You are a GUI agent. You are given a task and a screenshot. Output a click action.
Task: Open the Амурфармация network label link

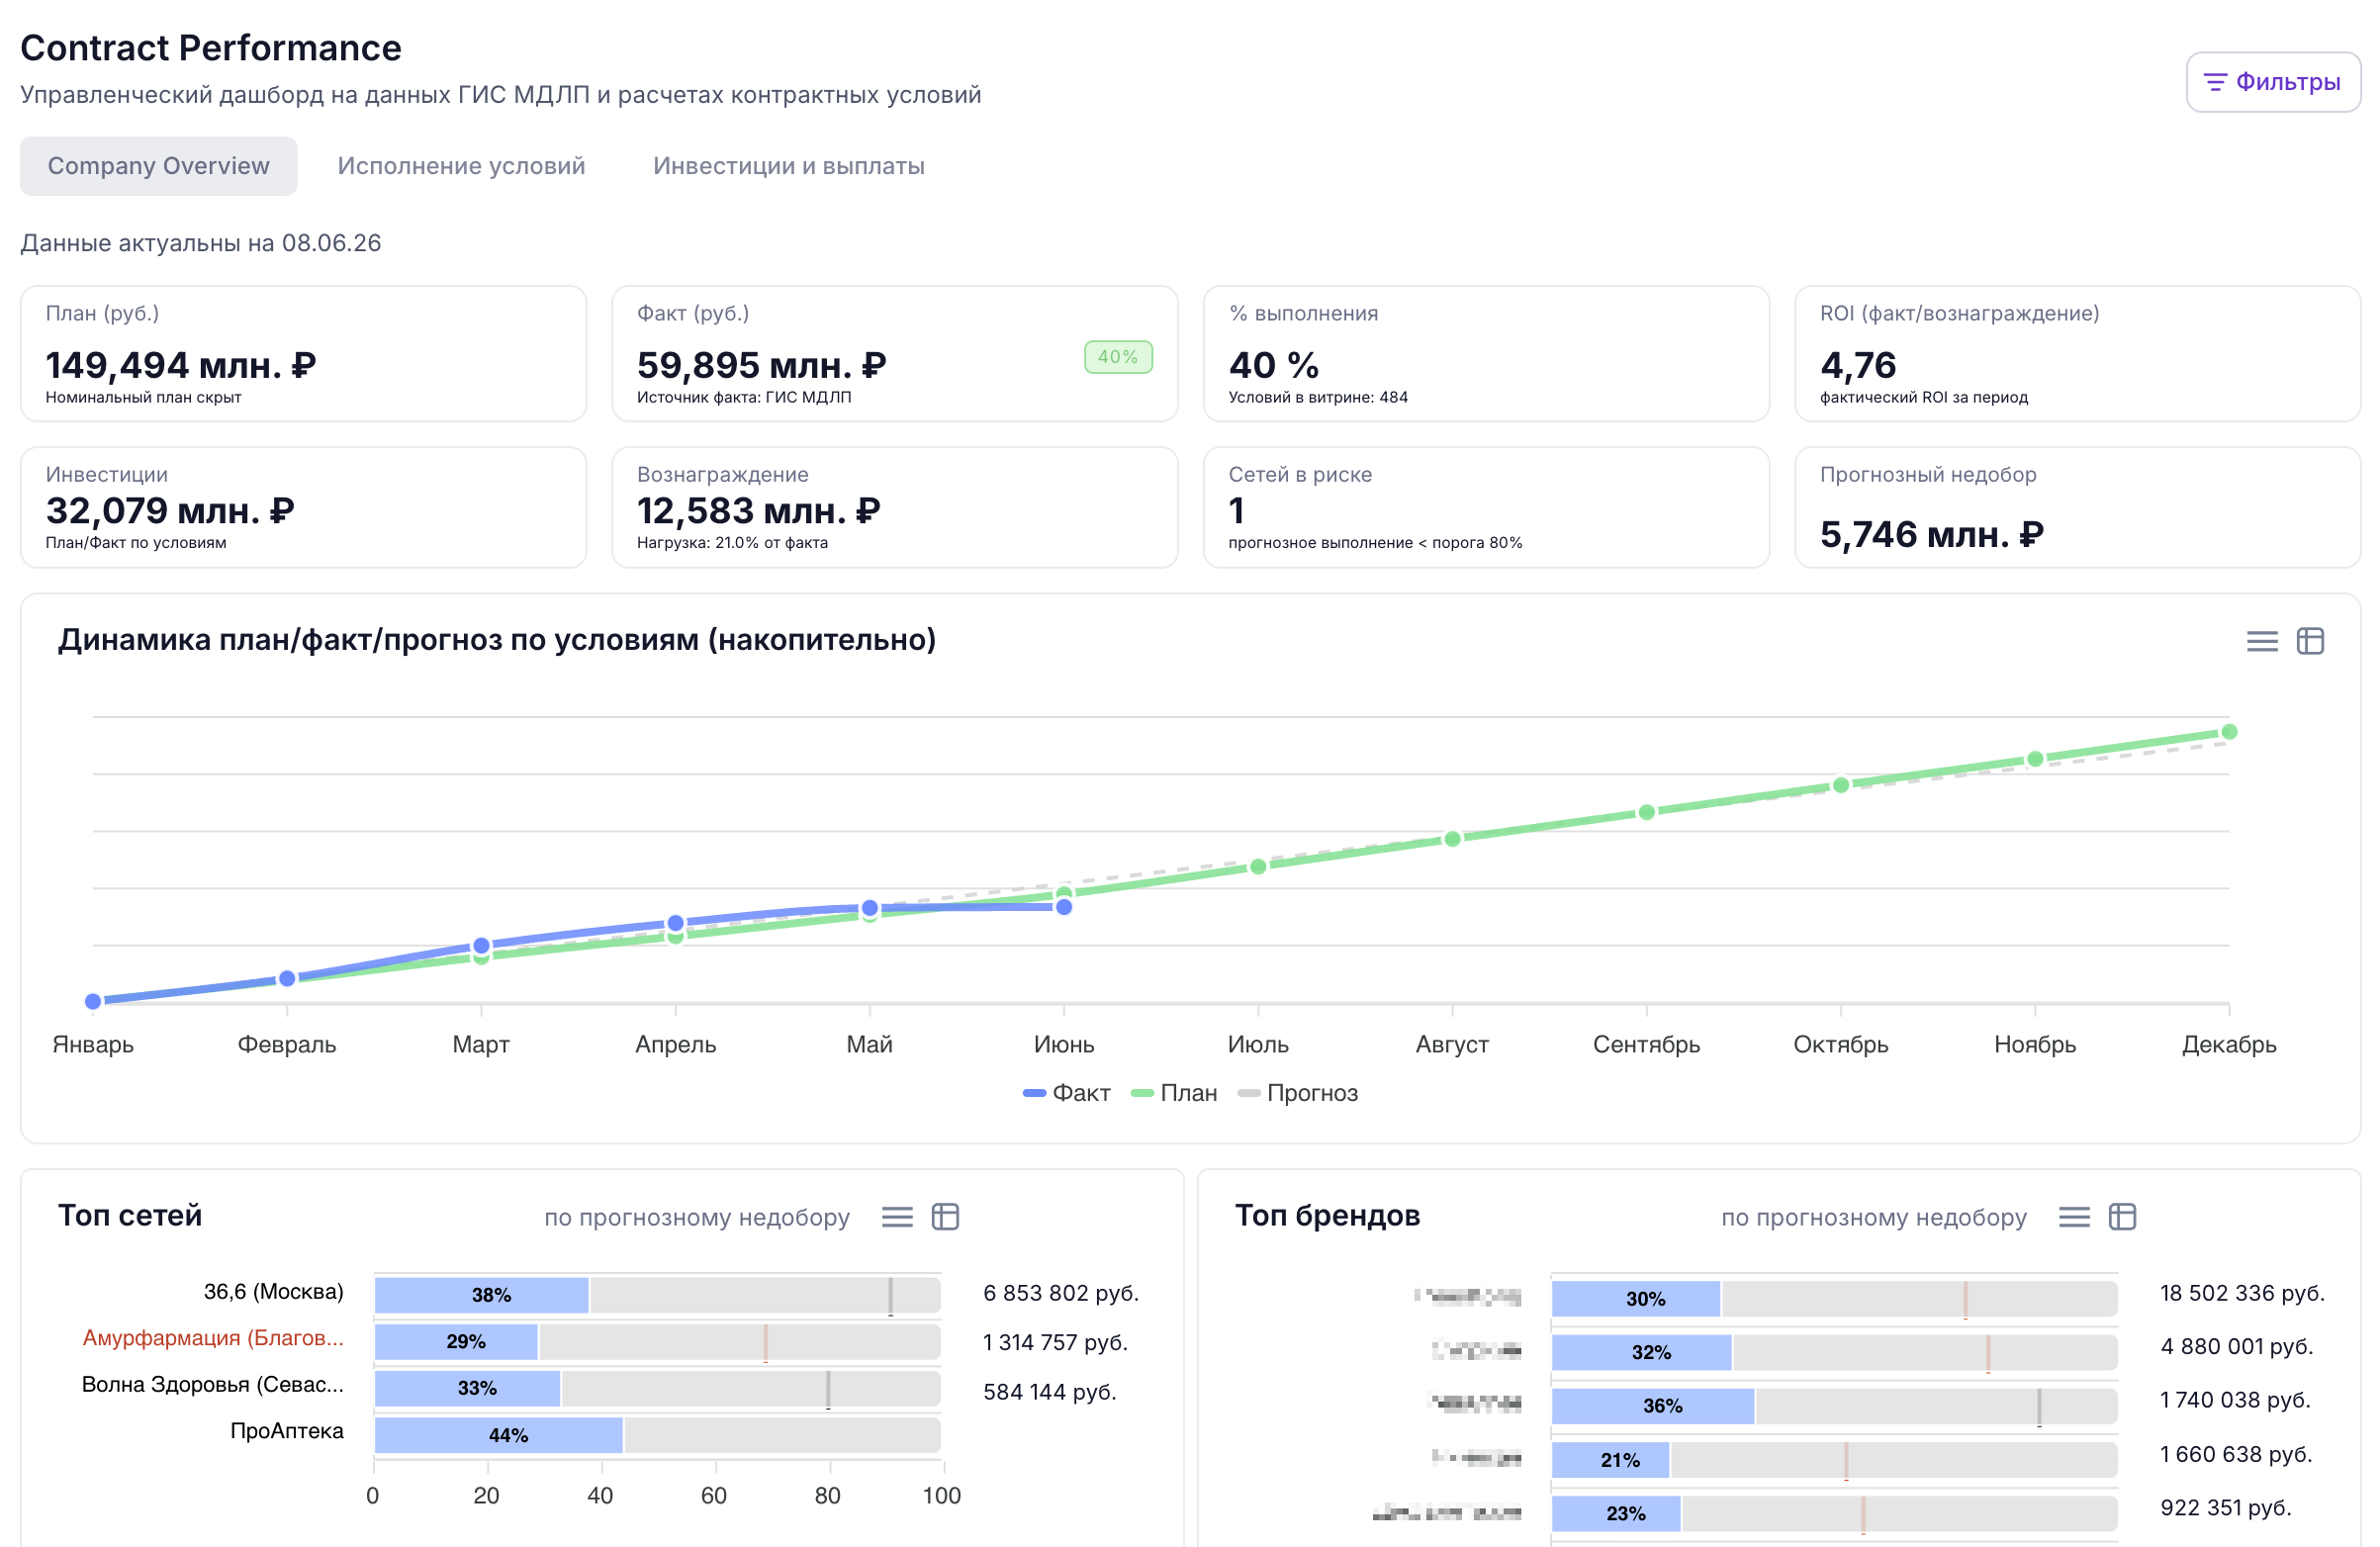(x=213, y=1338)
